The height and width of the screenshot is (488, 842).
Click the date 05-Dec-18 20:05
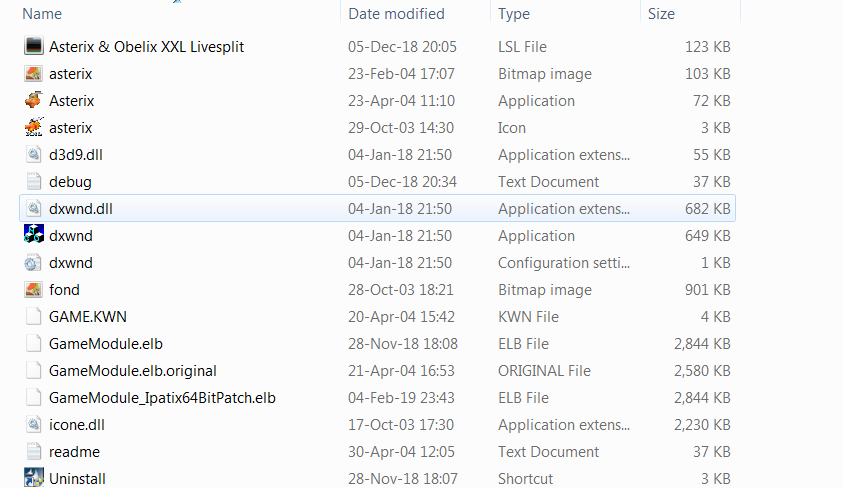point(402,47)
